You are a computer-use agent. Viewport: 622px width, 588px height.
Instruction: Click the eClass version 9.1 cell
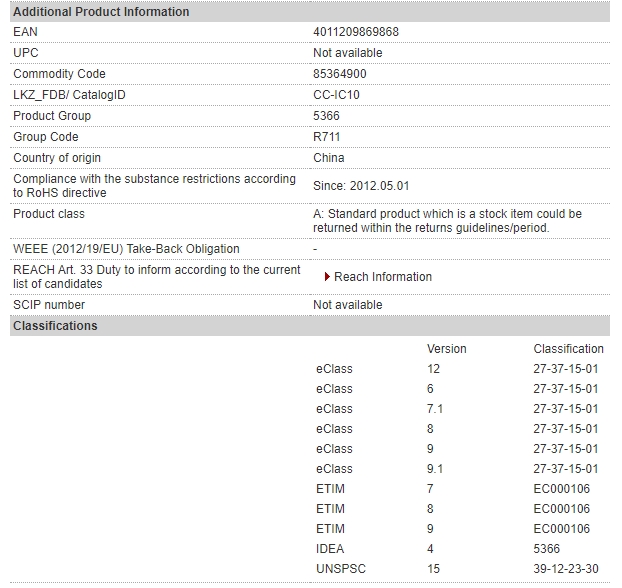point(435,469)
